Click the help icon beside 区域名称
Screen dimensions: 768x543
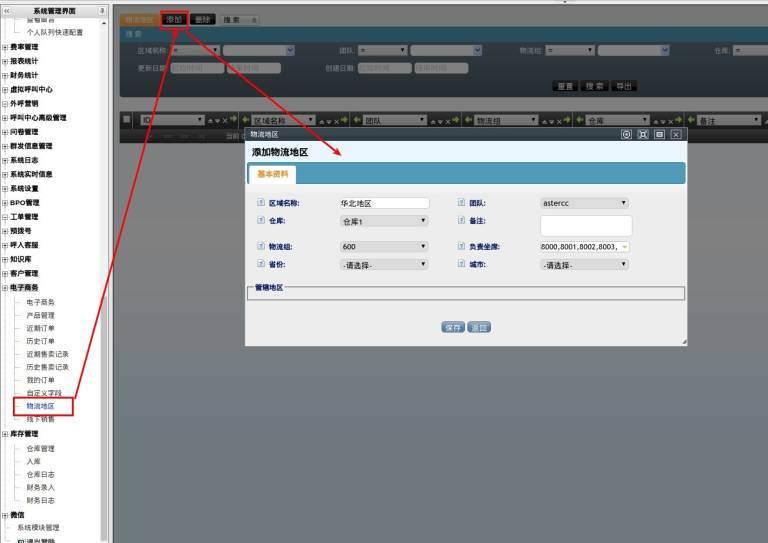(x=260, y=203)
